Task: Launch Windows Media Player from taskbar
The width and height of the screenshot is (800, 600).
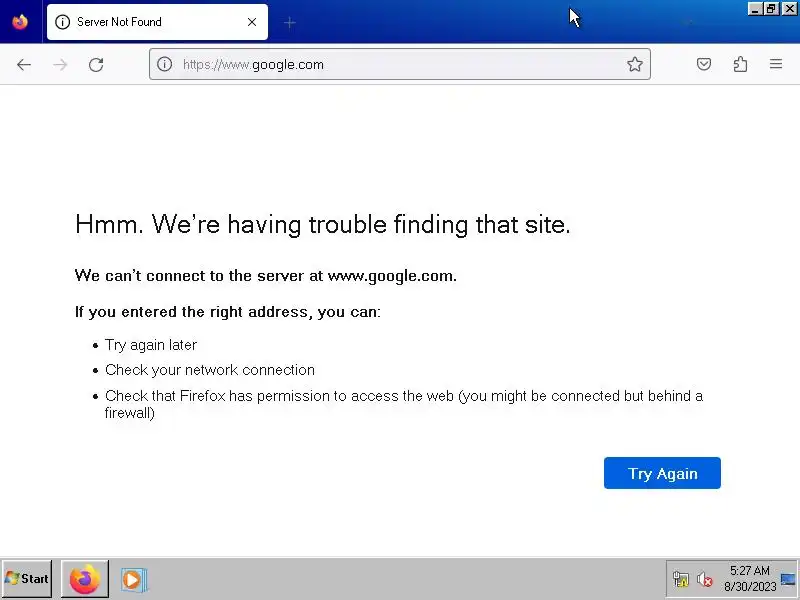Action: tap(132, 579)
